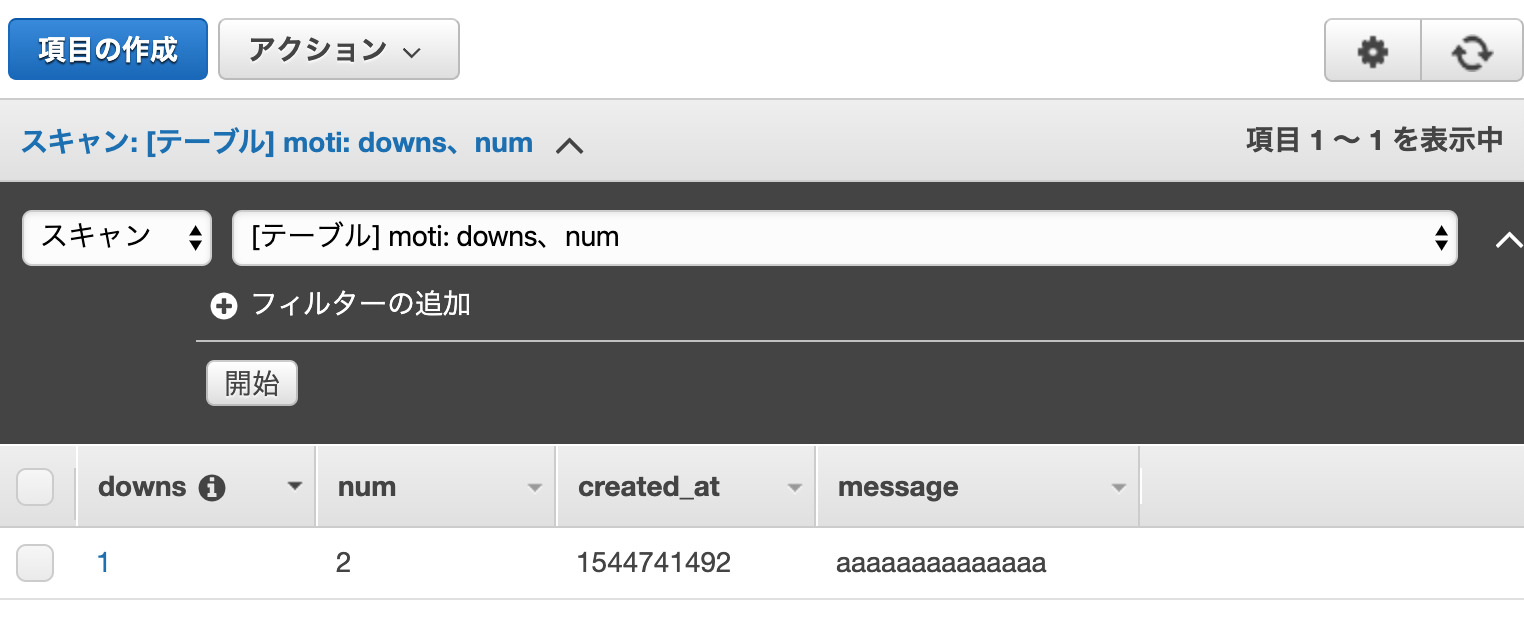The width and height of the screenshot is (1524, 638).
Task: Click the message cell aaaaaaaaaaaaaa
Action: [941, 563]
